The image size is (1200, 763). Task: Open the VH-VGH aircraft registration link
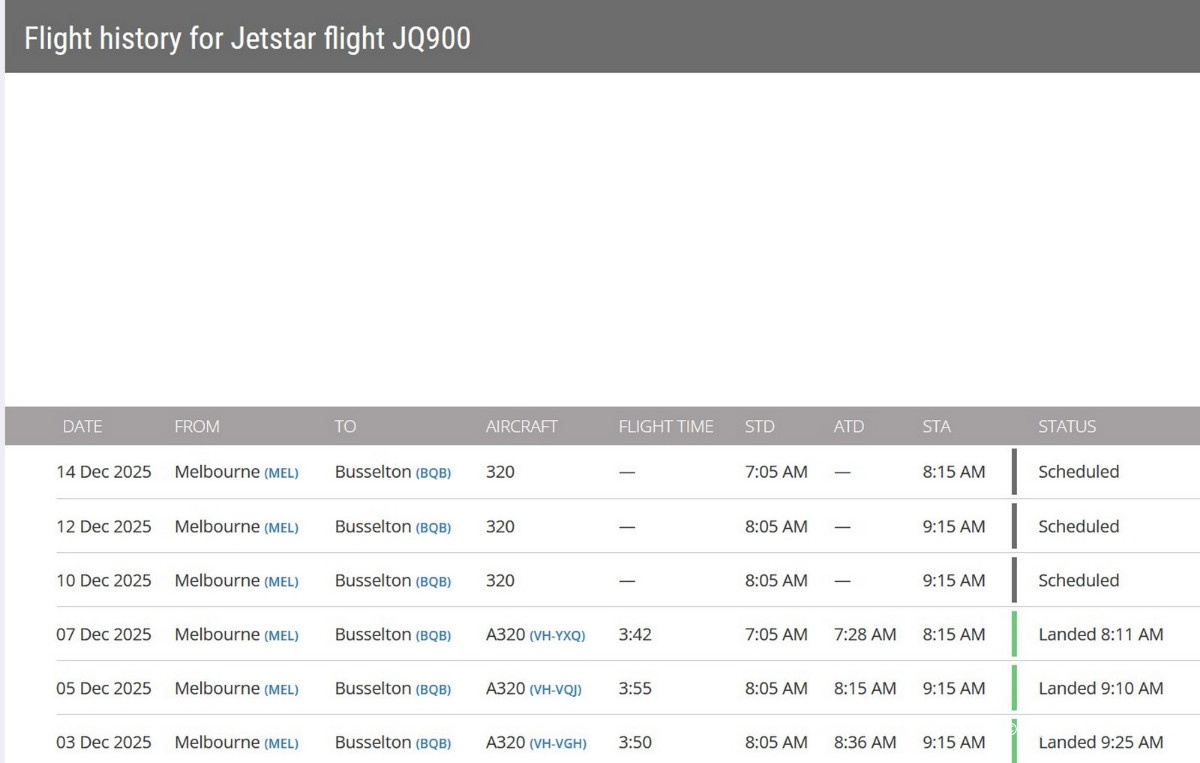557,743
